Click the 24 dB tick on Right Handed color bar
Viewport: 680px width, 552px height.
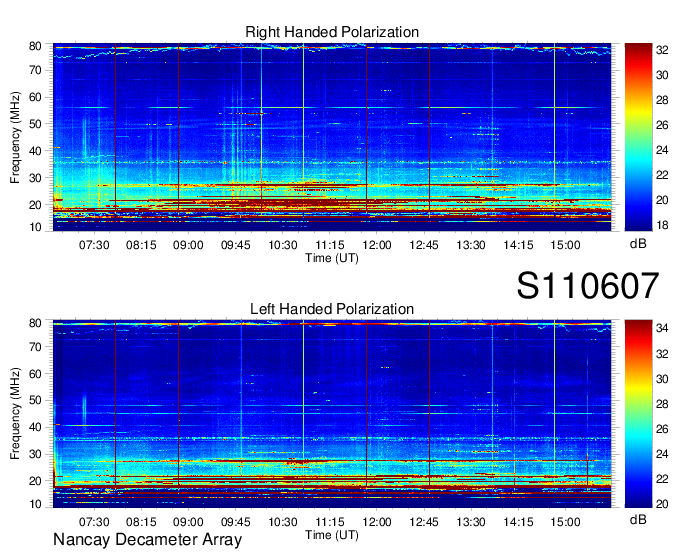[662, 150]
